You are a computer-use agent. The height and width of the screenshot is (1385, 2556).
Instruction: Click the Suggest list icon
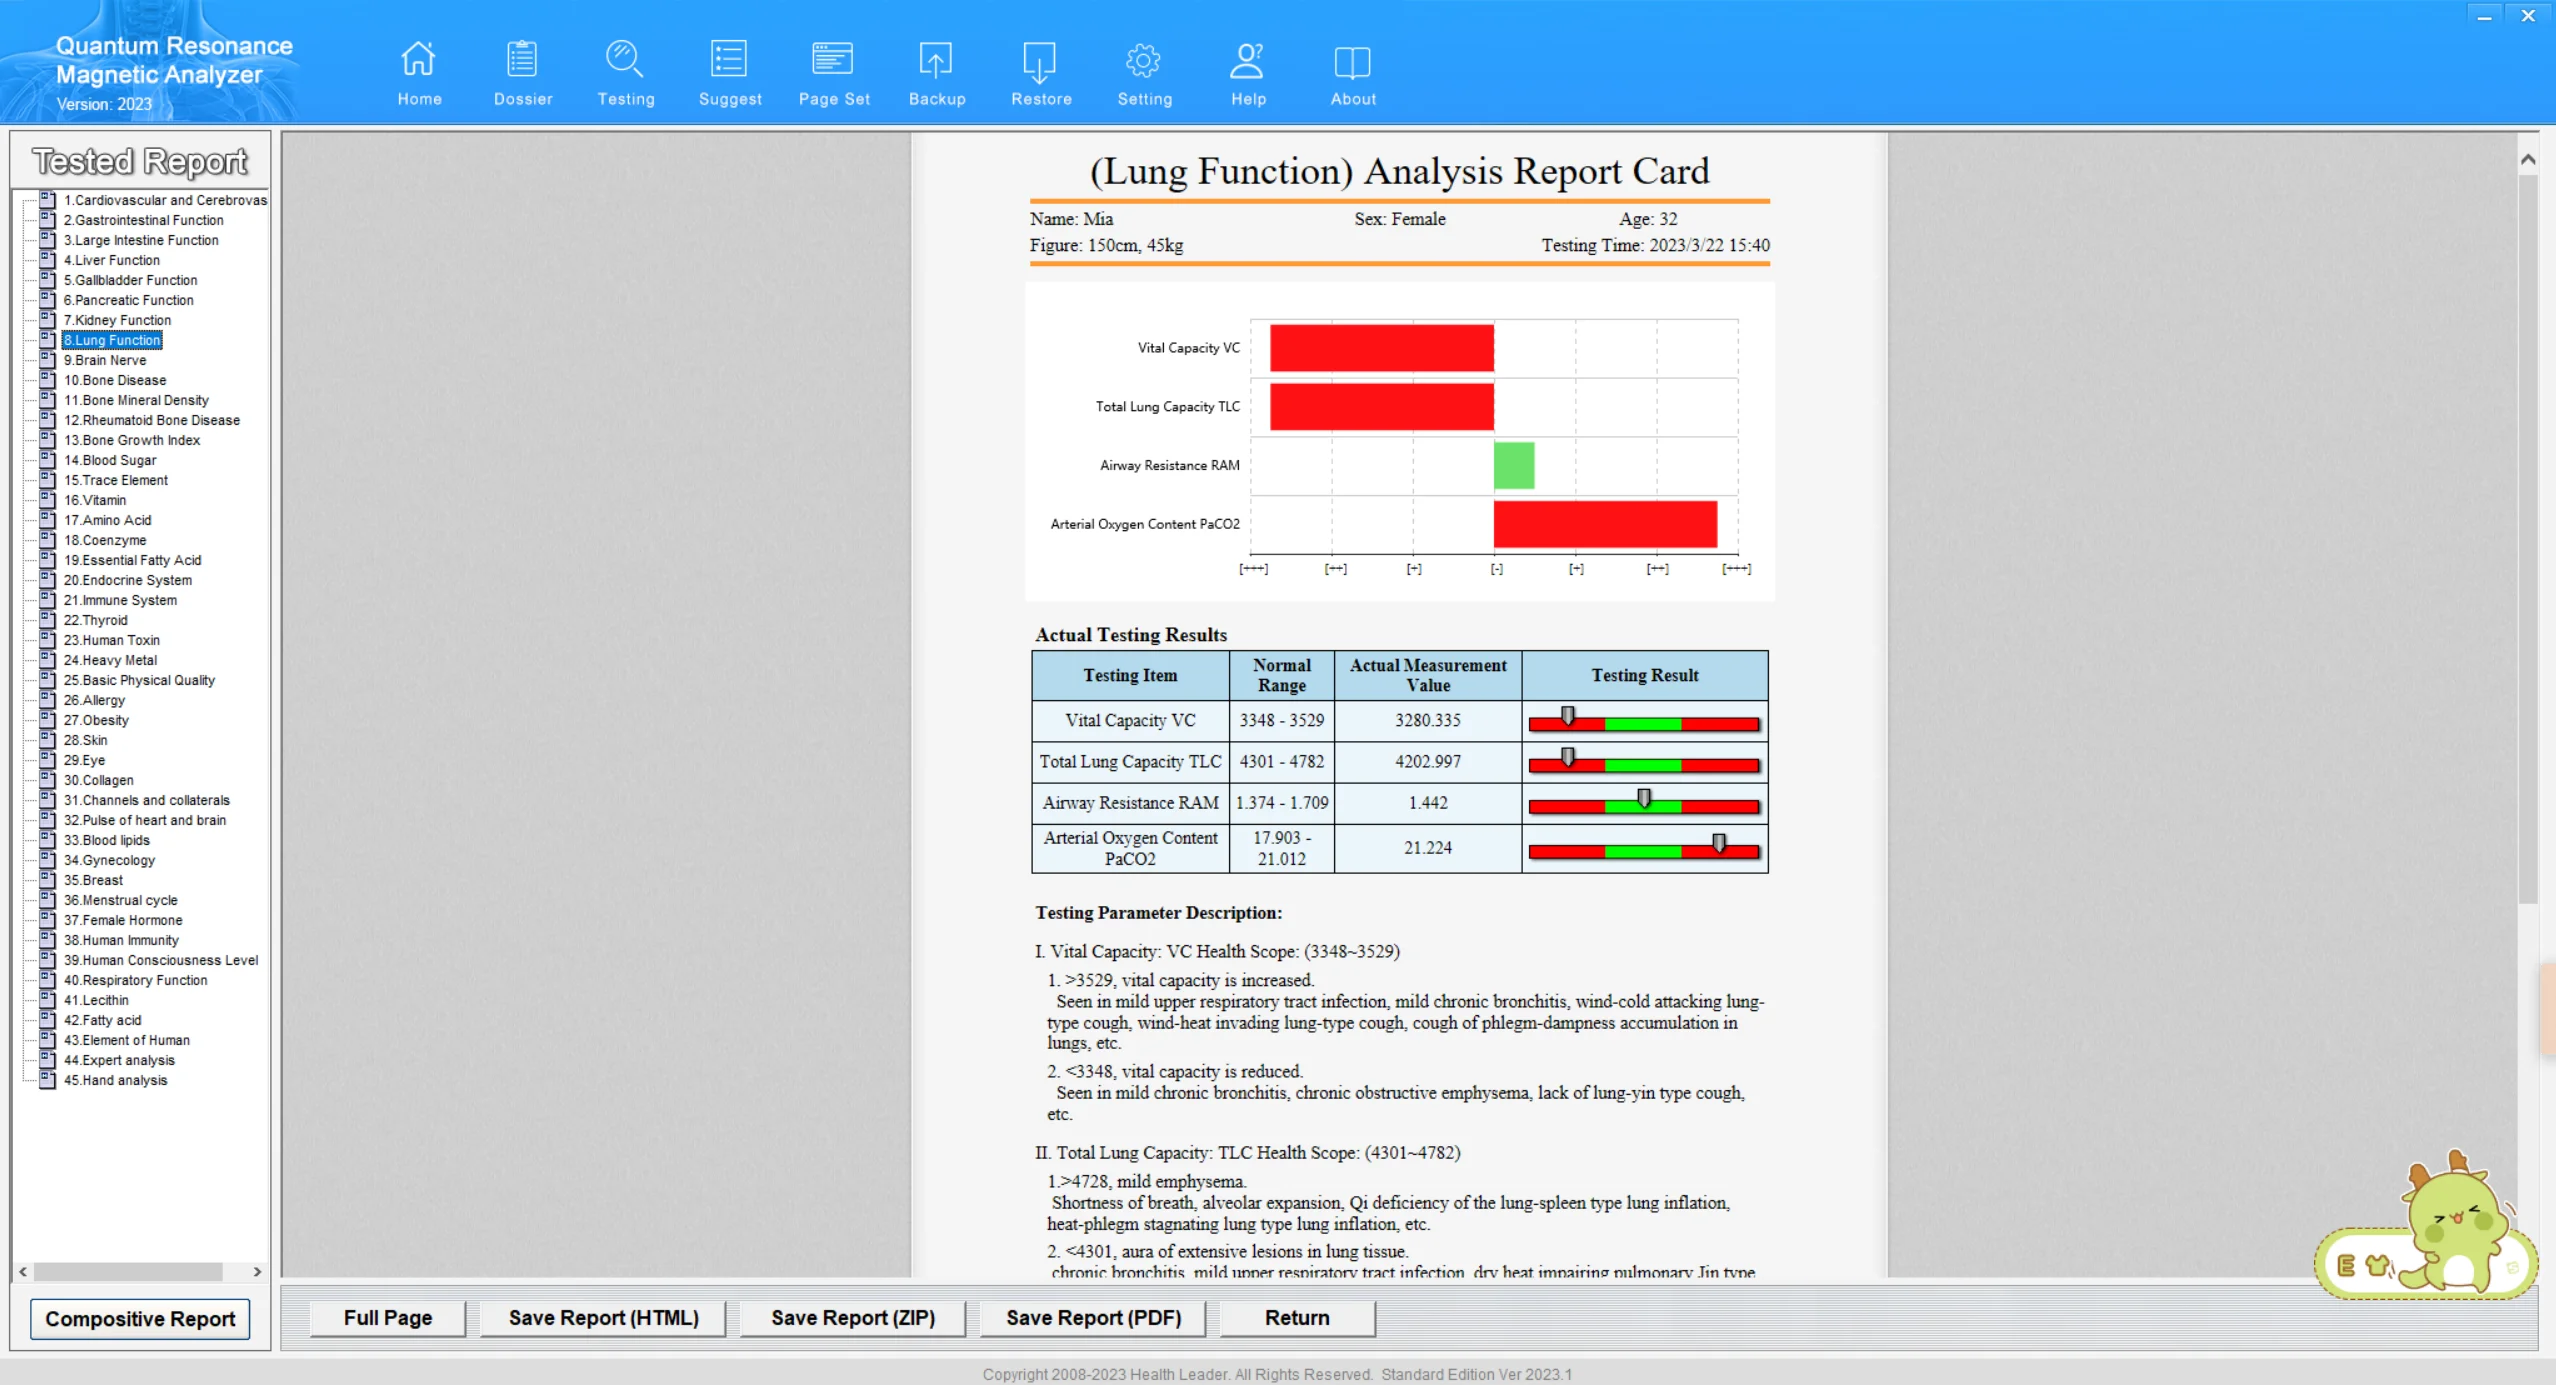tap(729, 61)
